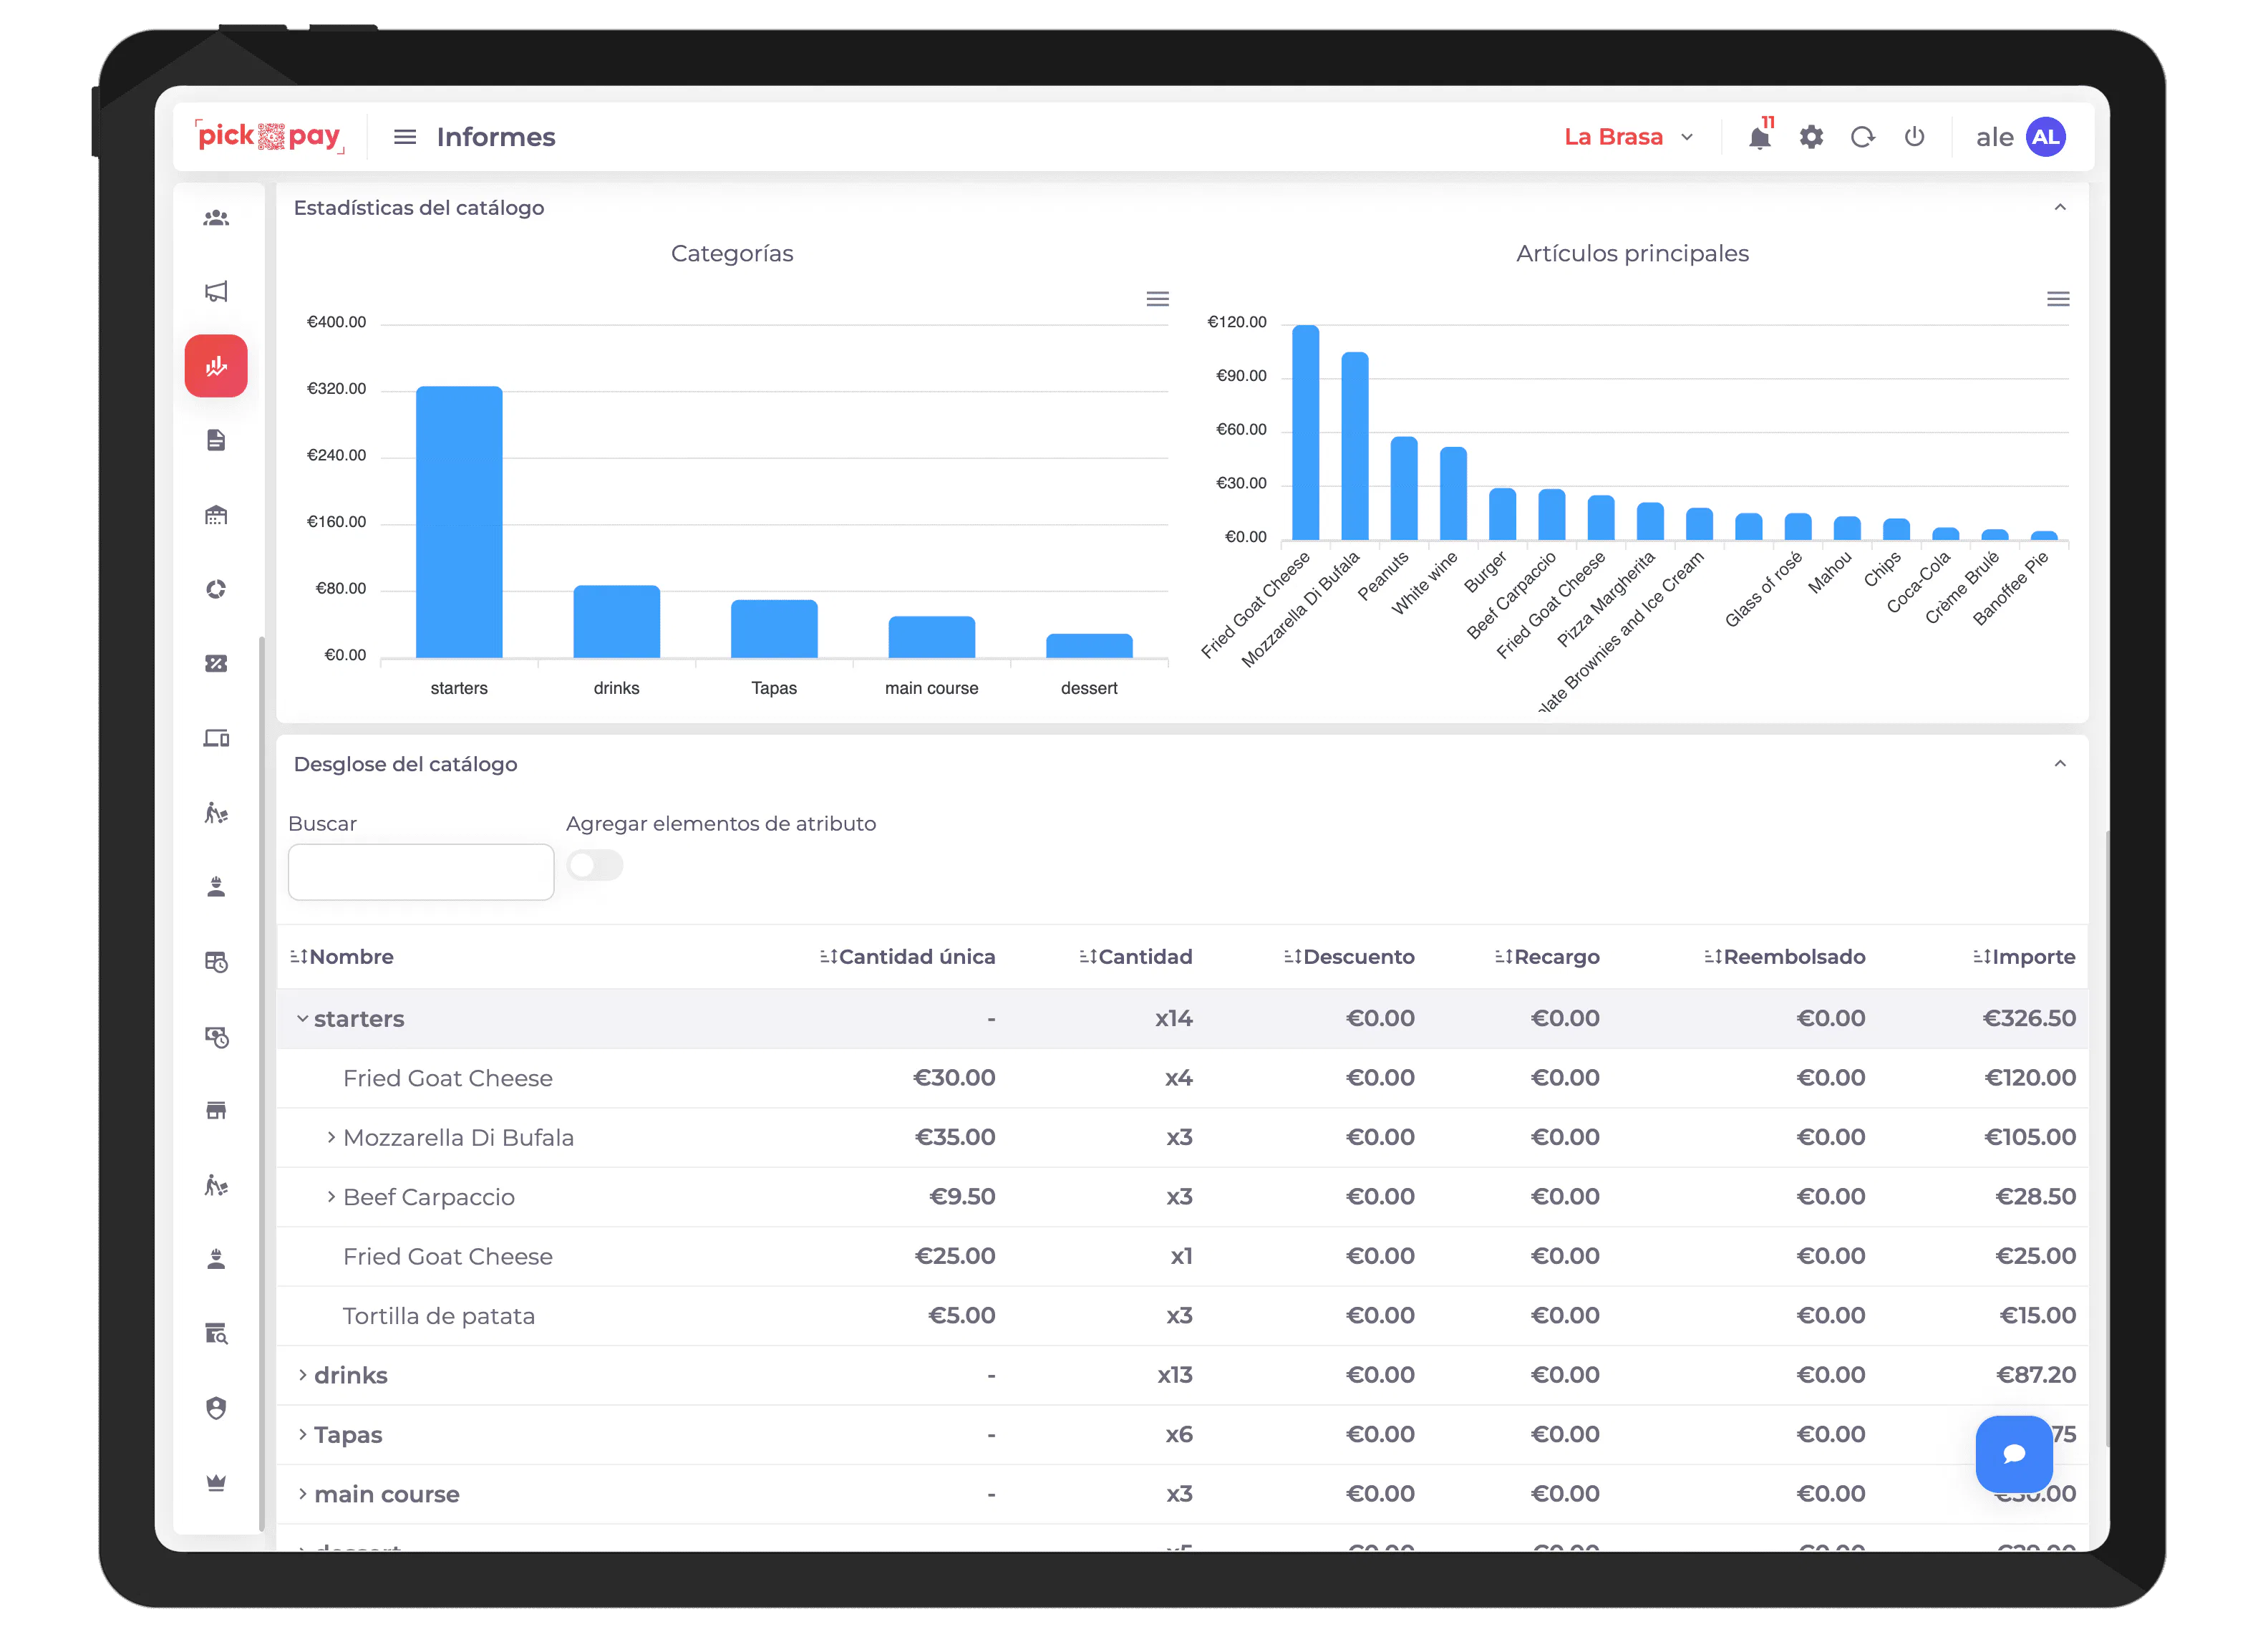Expand the Mozzarella Di Bufala row
This screenshot has width=2268, height=1637.
tap(331, 1137)
